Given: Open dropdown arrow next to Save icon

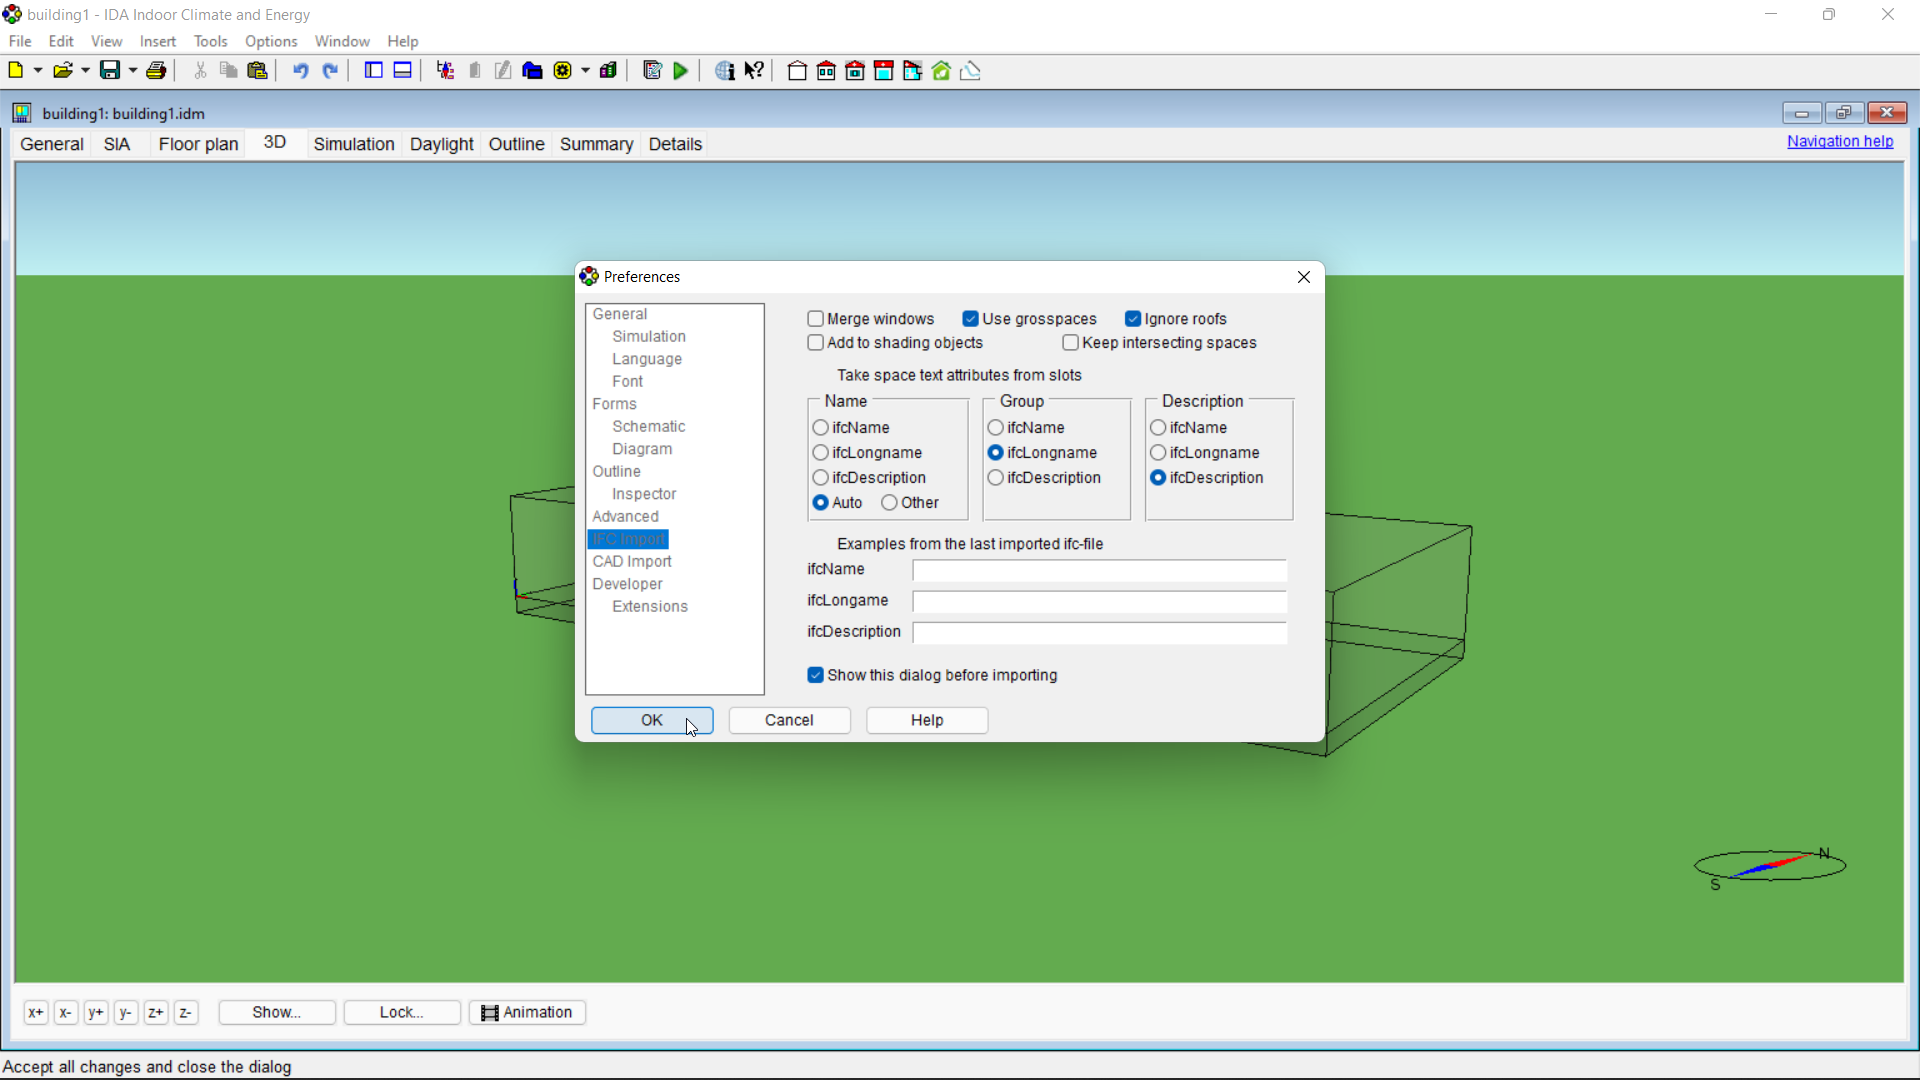Looking at the screenshot, I should [x=133, y=71].
